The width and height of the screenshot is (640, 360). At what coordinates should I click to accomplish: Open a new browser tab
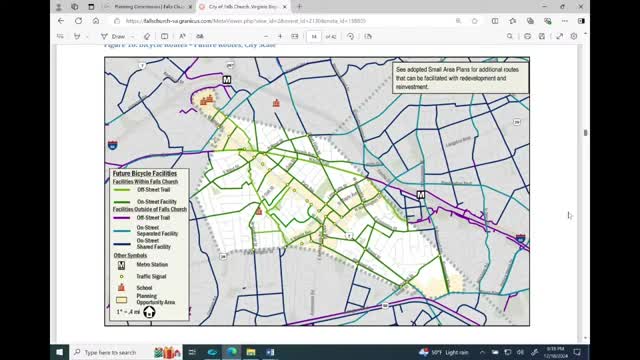point(299,7)
